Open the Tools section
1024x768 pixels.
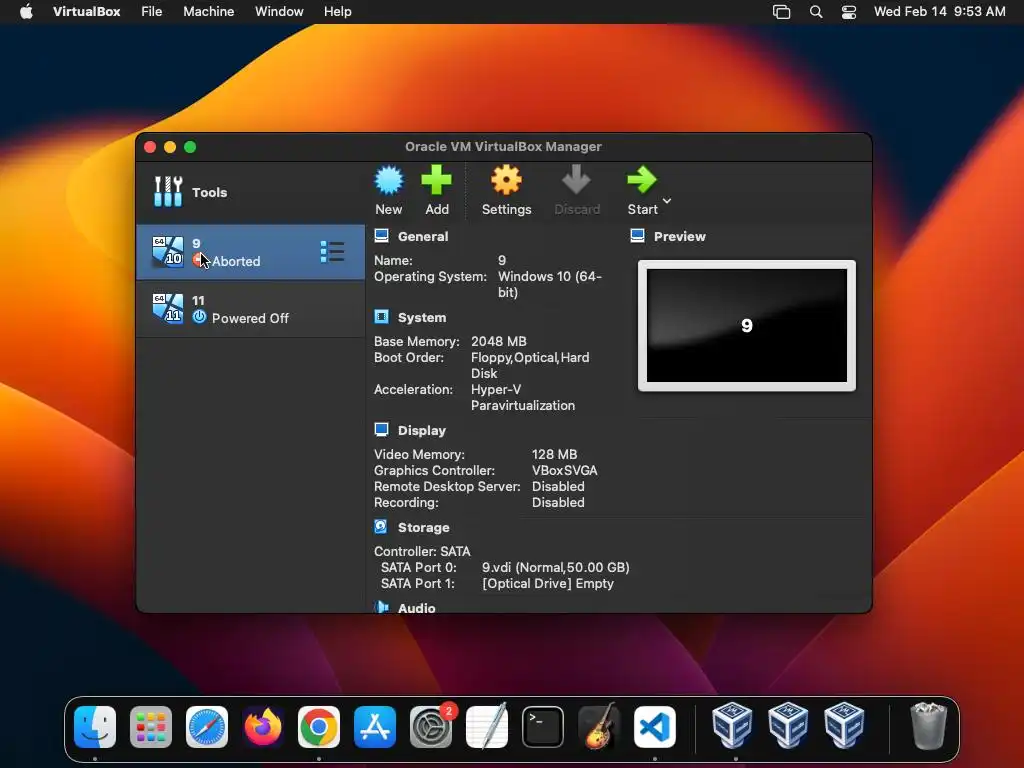pyautogui.click(x=251, y=192)
